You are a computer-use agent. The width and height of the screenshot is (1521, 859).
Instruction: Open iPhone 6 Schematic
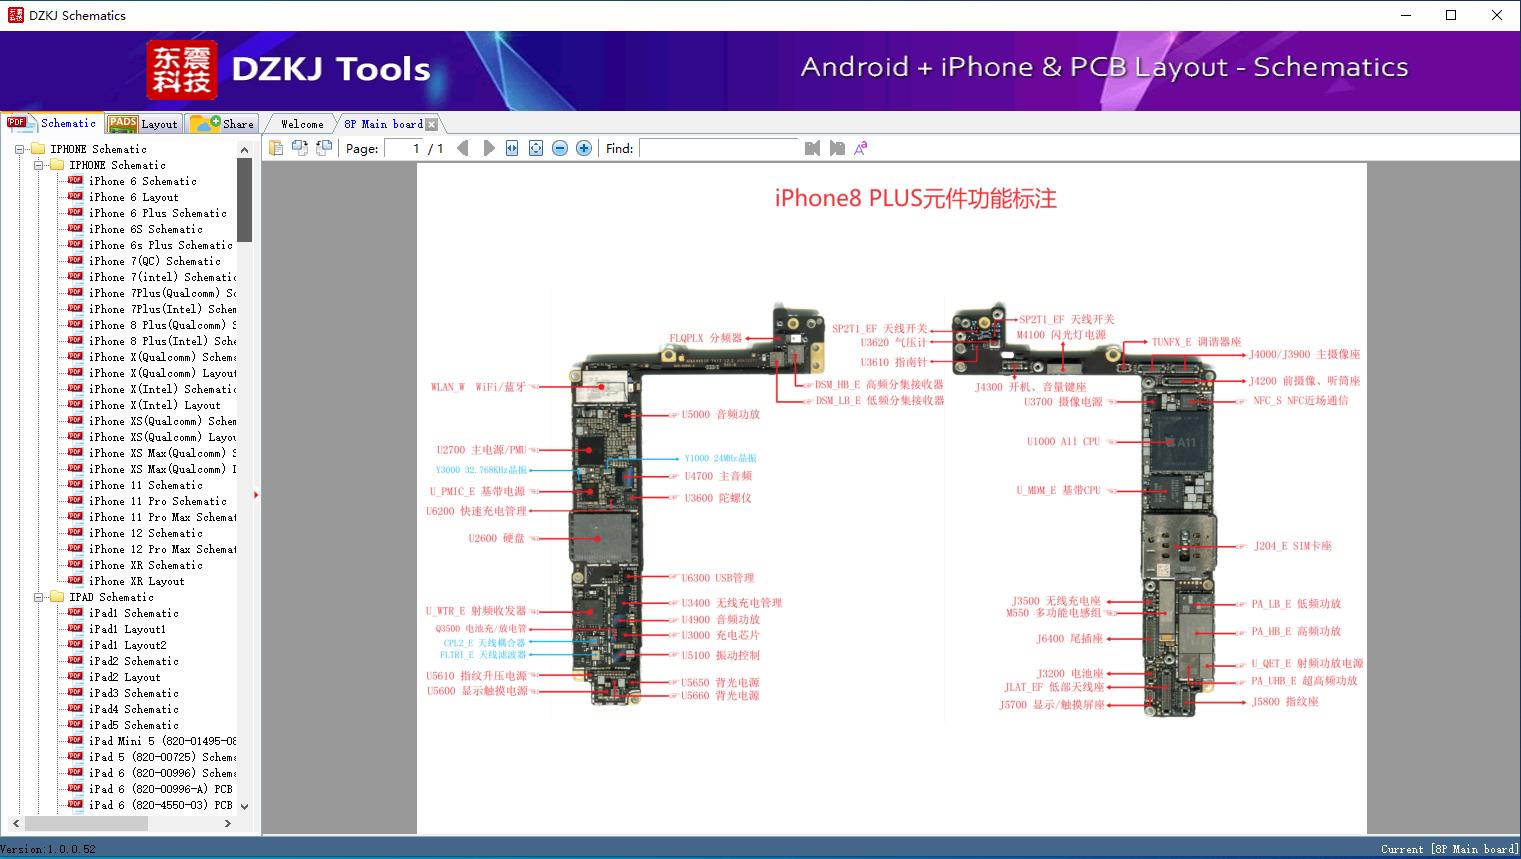tap(142, 181)
